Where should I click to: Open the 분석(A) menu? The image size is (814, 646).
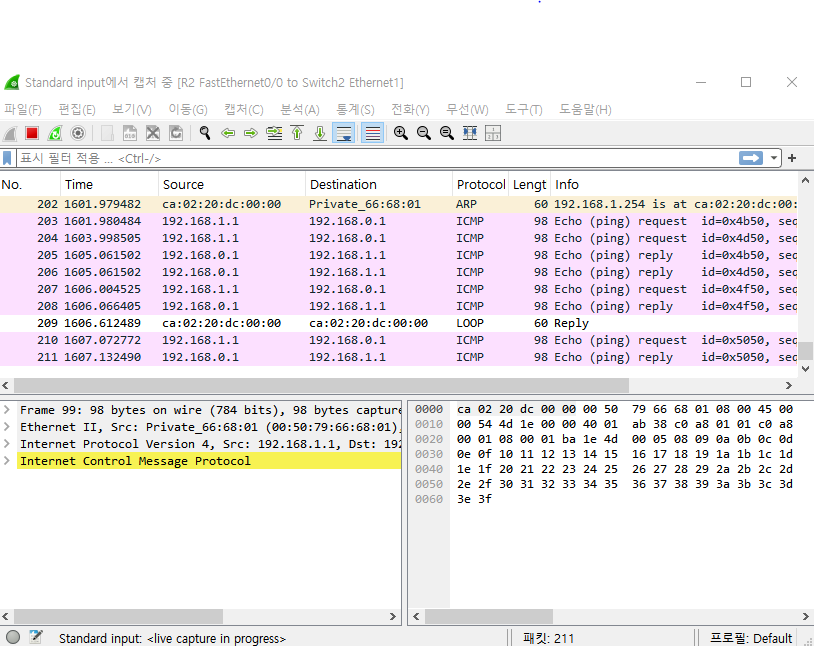coord(300,110)
